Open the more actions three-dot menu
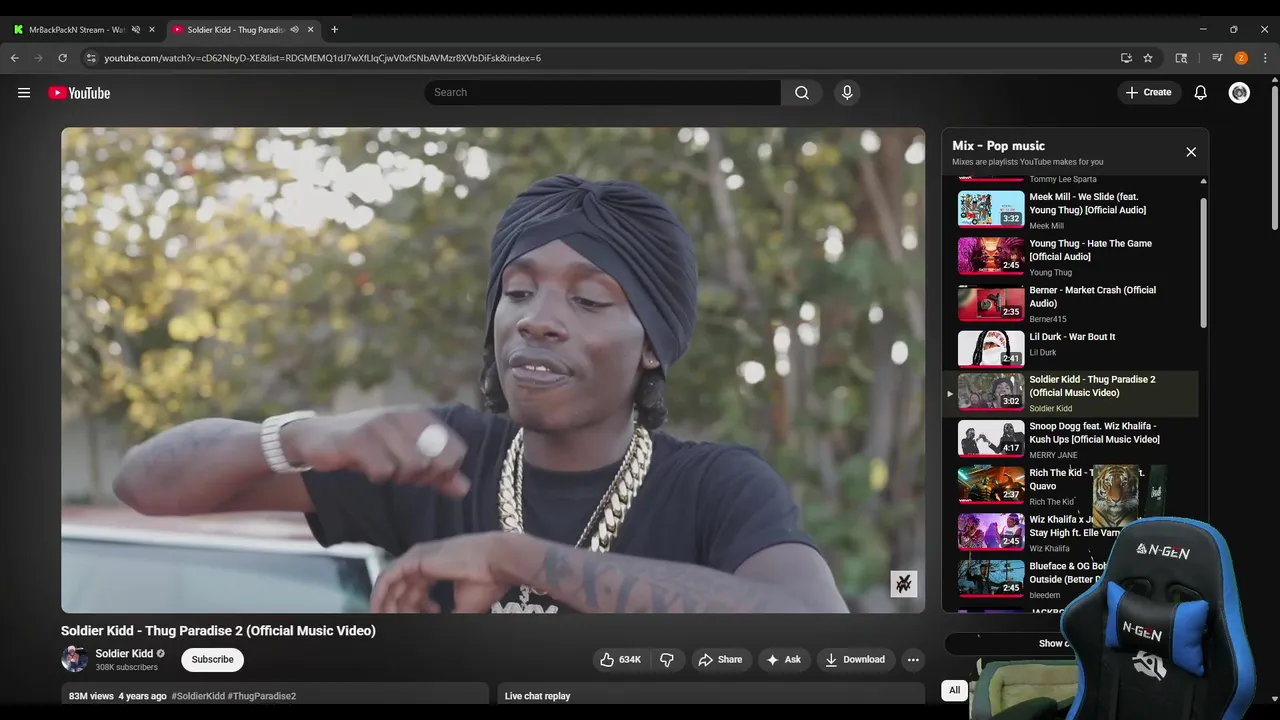Viewport: 1280px width, 720px height. [912, 660]
